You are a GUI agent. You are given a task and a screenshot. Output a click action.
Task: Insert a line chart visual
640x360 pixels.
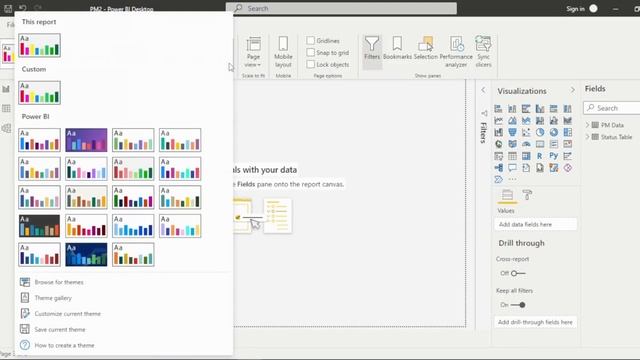[498, 120]
